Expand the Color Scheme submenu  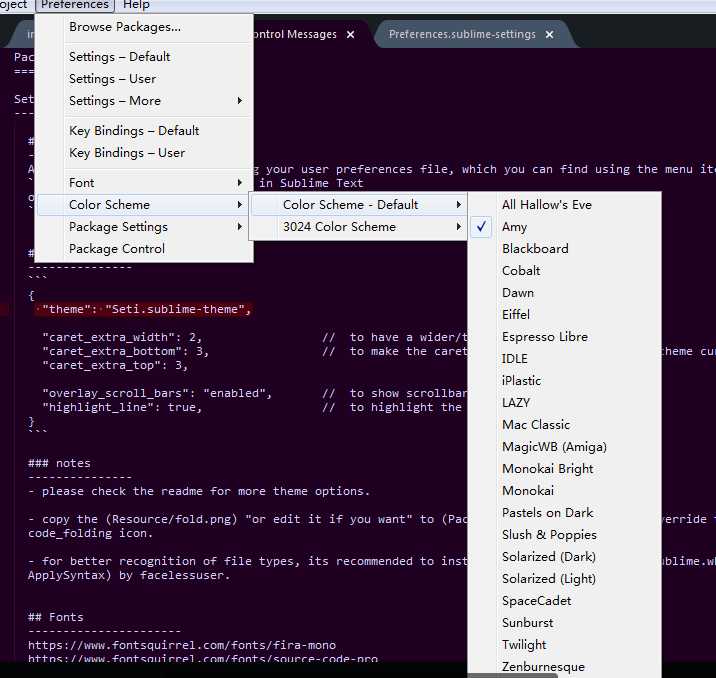point(144,205)
